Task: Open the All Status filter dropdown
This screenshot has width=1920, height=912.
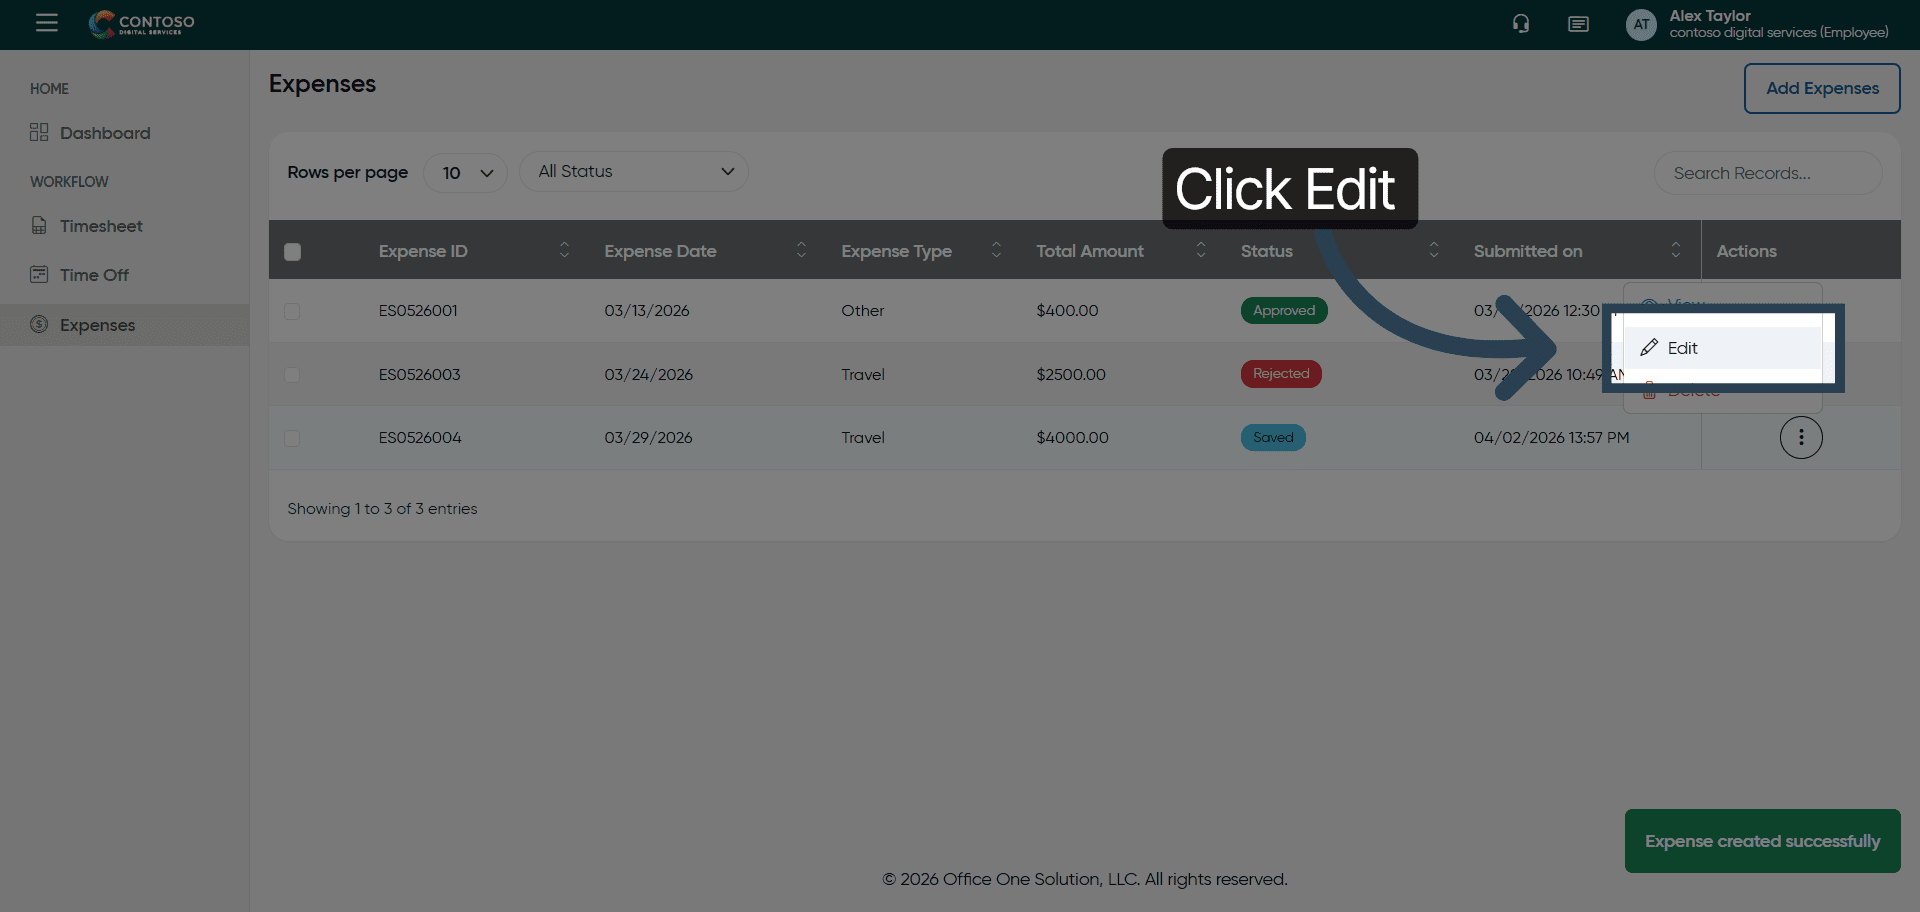Action: coord(633,172)
